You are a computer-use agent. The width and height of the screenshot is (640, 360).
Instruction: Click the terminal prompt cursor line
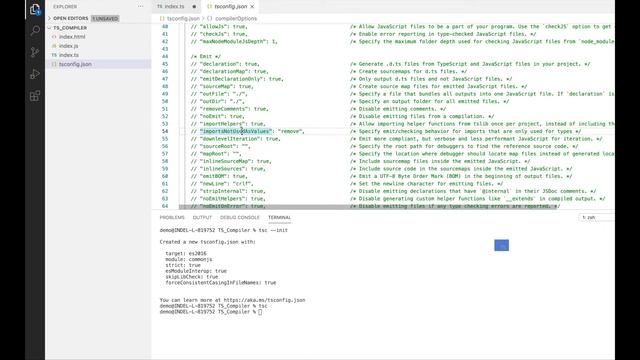[211, 312]
